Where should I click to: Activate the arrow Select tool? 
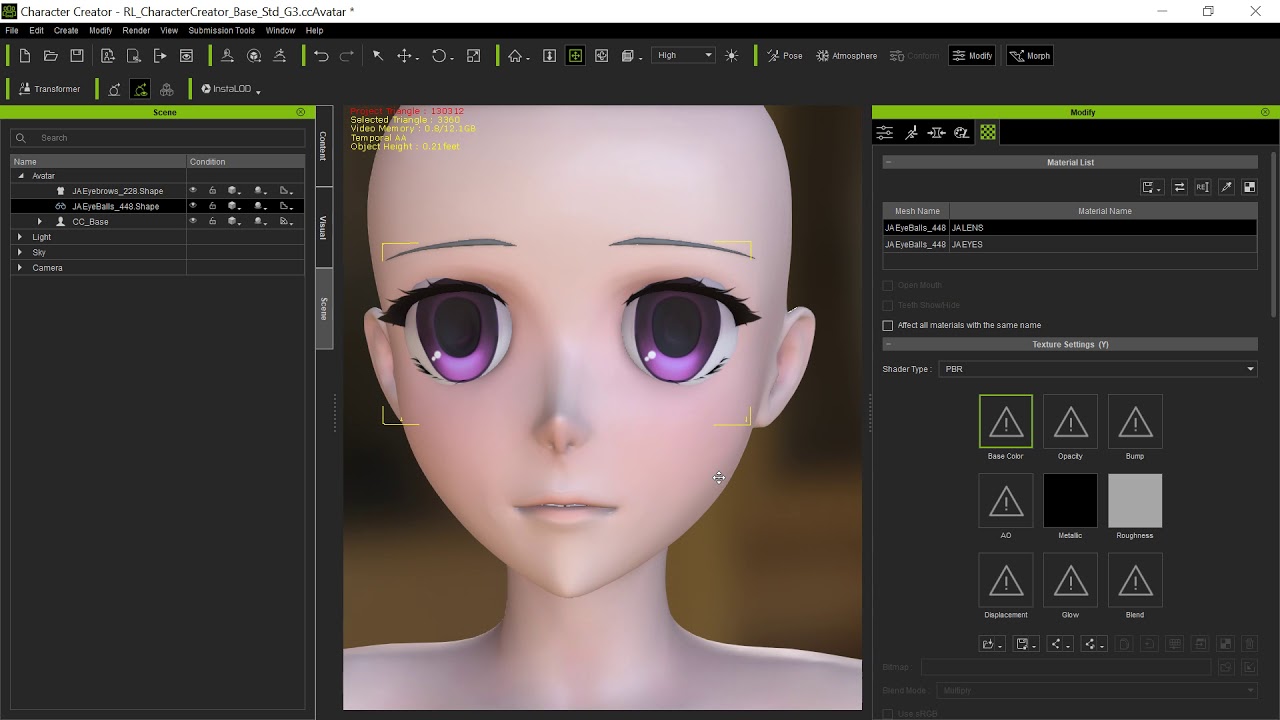378,56
